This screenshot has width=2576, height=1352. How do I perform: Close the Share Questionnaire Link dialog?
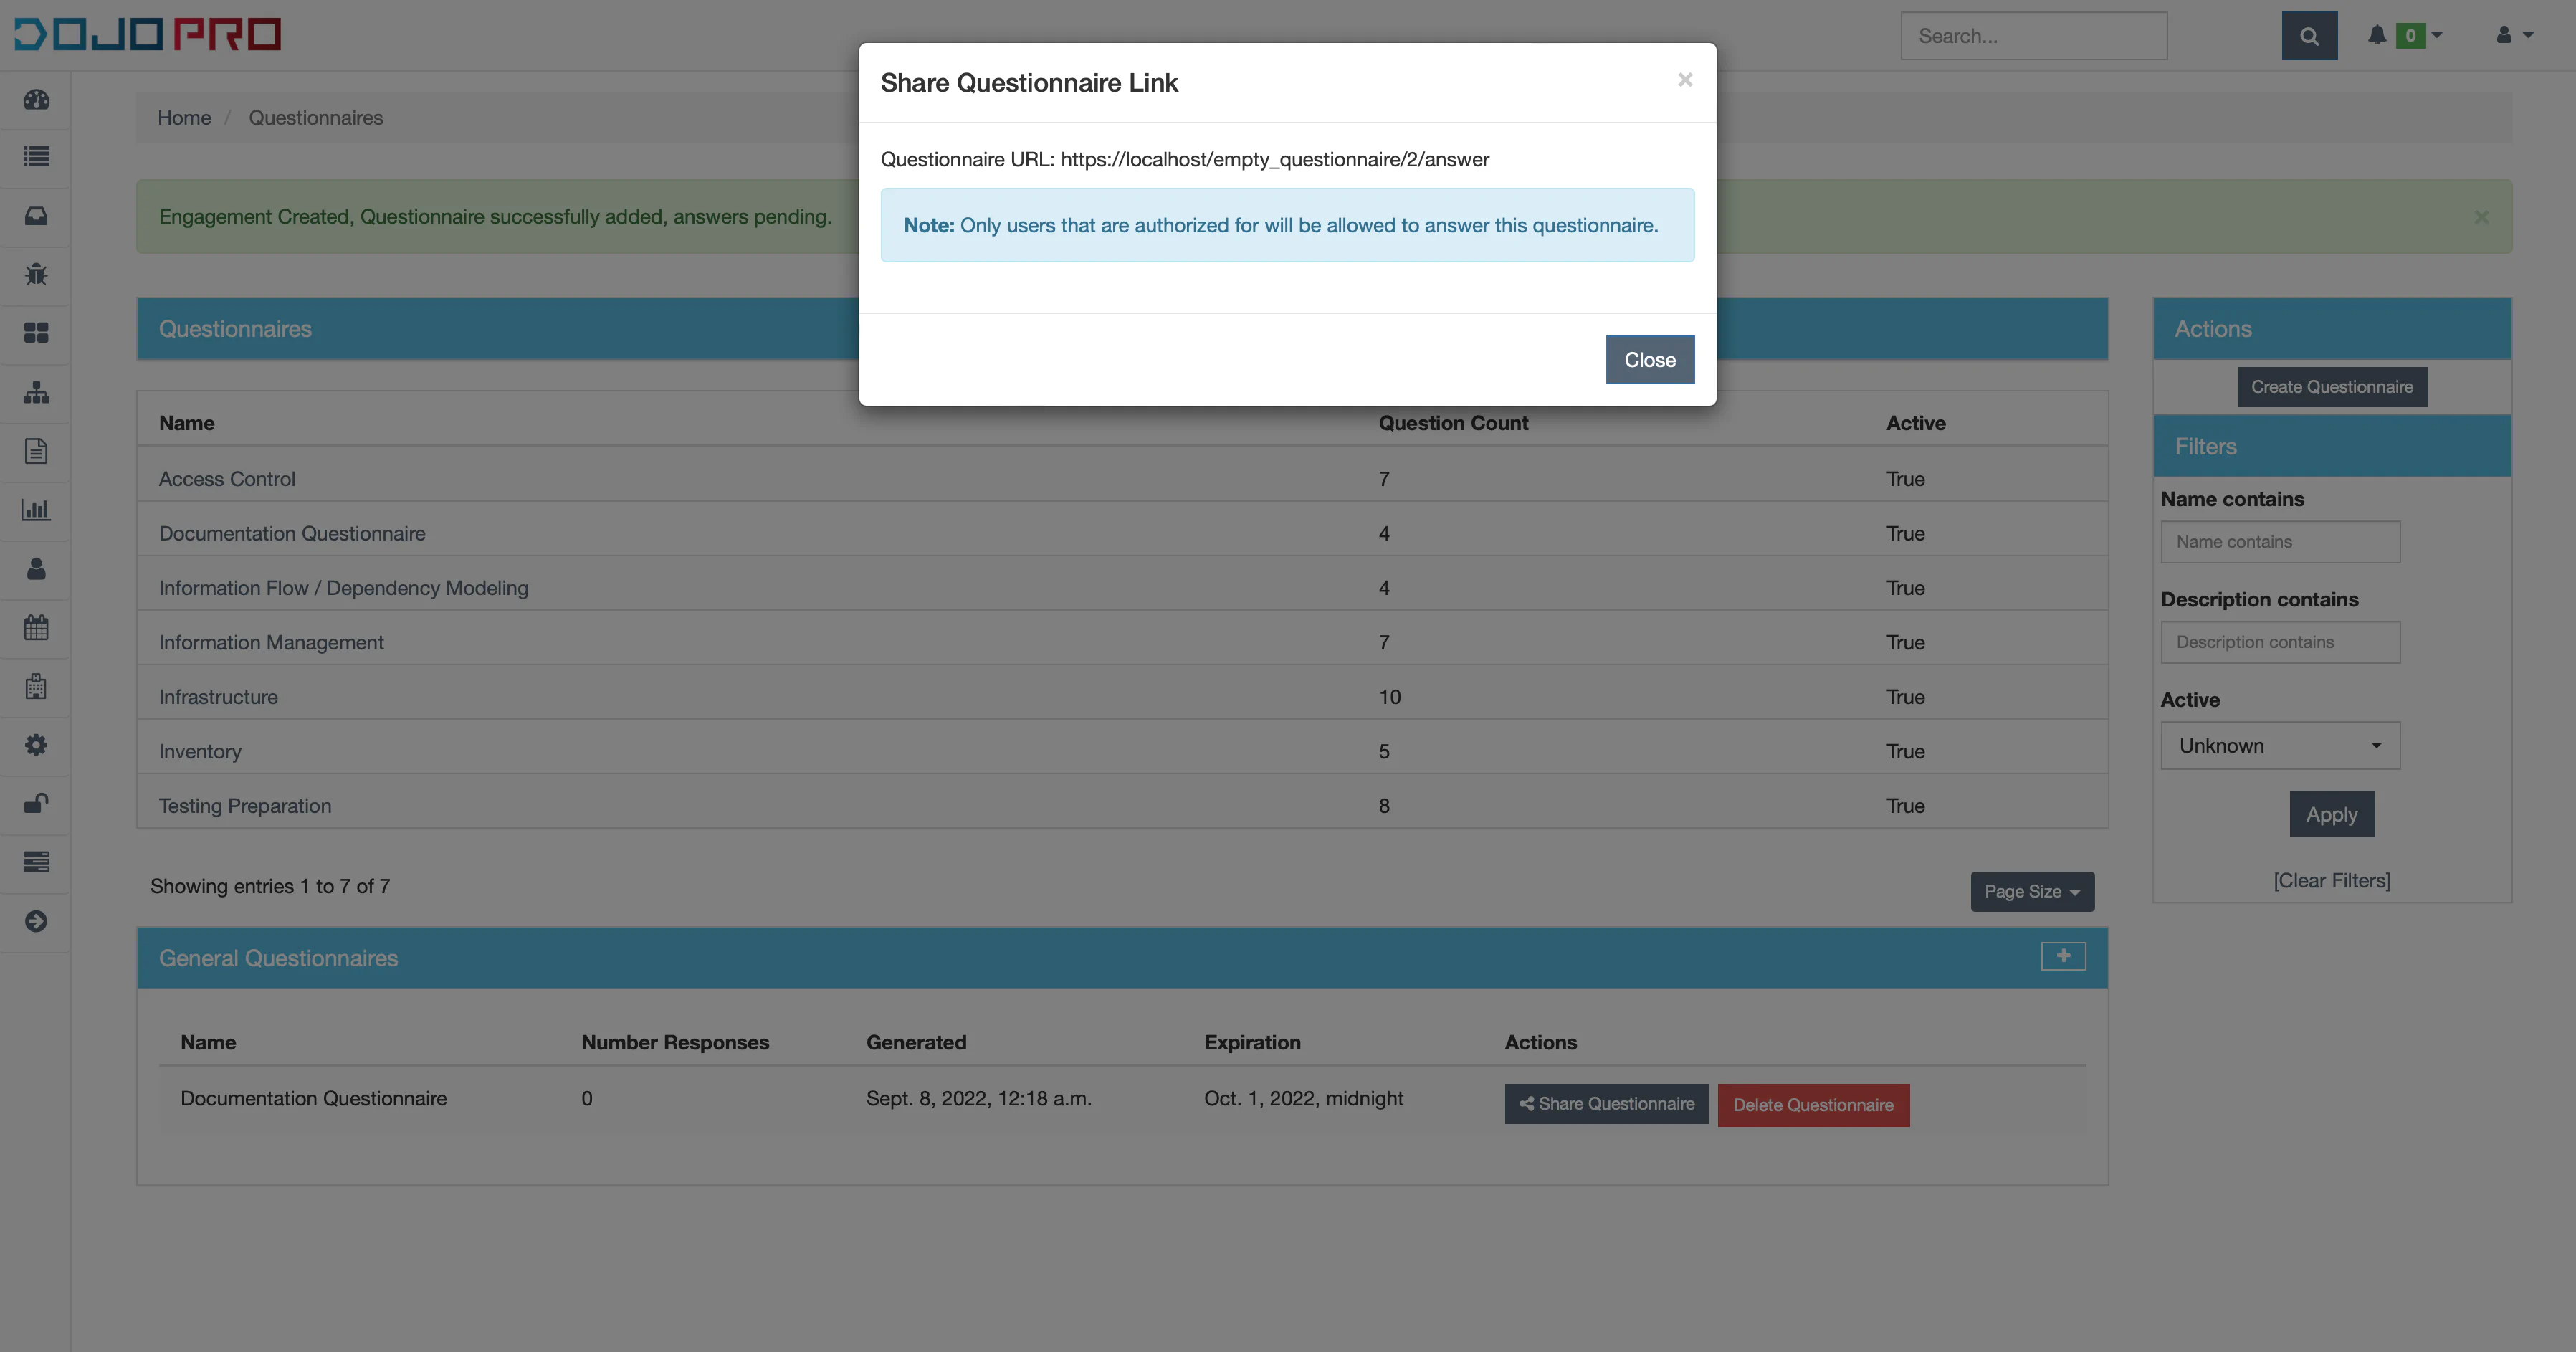click(1649, 359)
